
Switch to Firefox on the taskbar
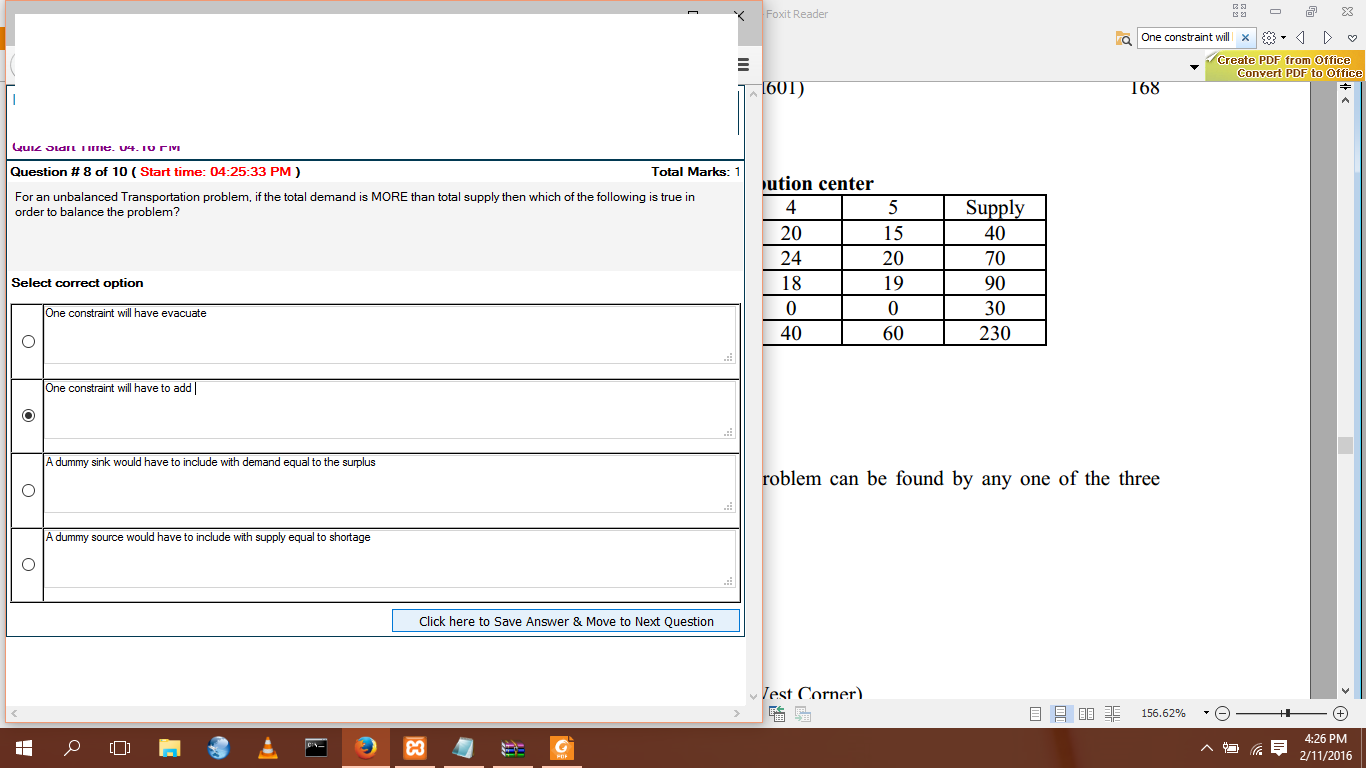pos(366,748)
